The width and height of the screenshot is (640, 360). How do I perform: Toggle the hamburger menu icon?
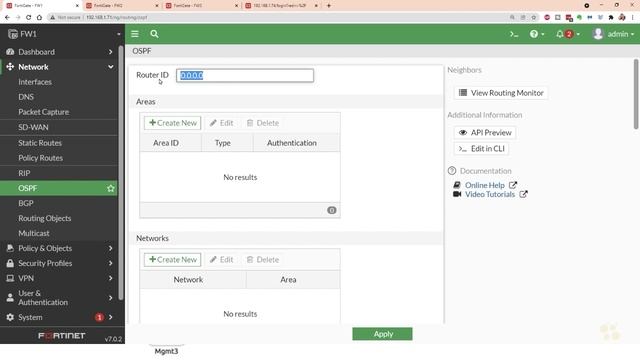tap(135, 34)
